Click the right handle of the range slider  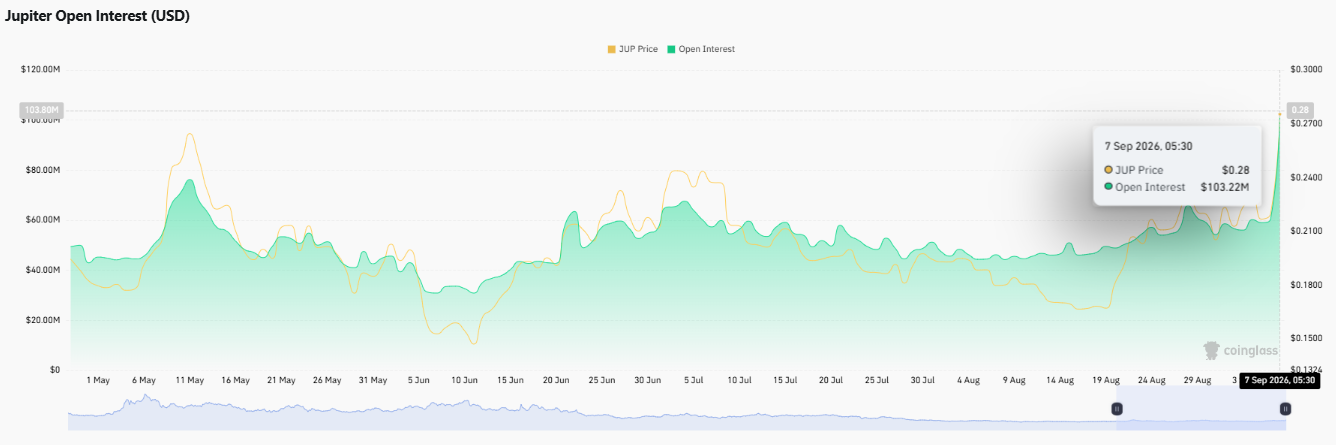1285,408
